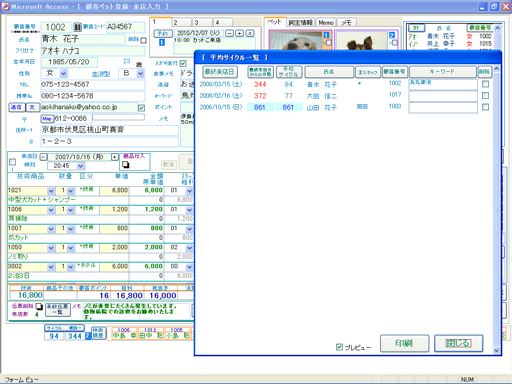Image resolution: width=512 pixels, height=384 pixels.
Task: Click the customer number lookup icon beside 1002
Action: point(77,27)
